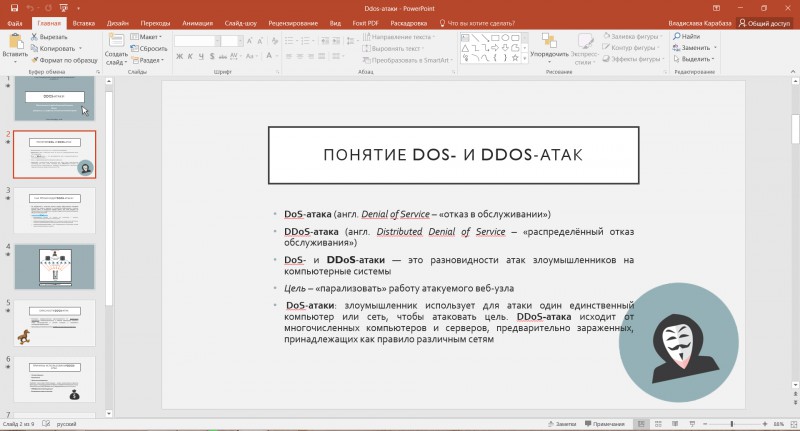800x431 pixels.
Task: Open the Дизайн ribbon tab
Action: click(118, 23)
